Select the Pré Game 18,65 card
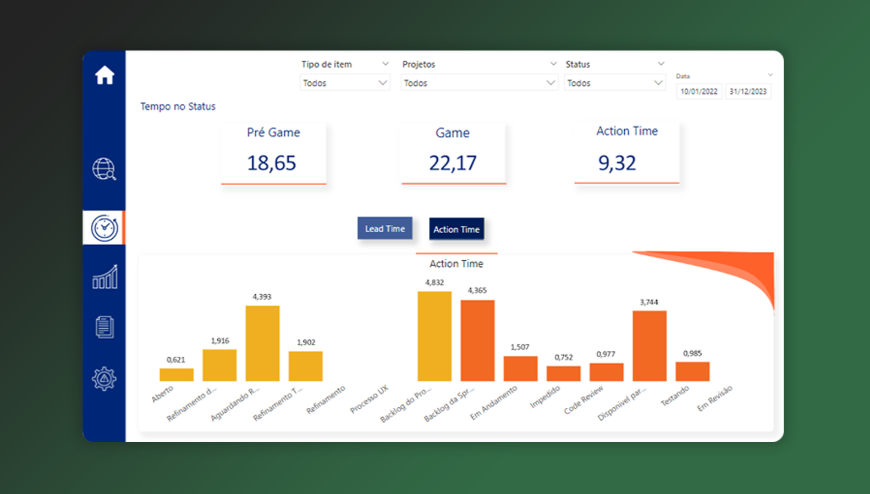Viewport: 870px width, 494px height. tap(274, 153)
